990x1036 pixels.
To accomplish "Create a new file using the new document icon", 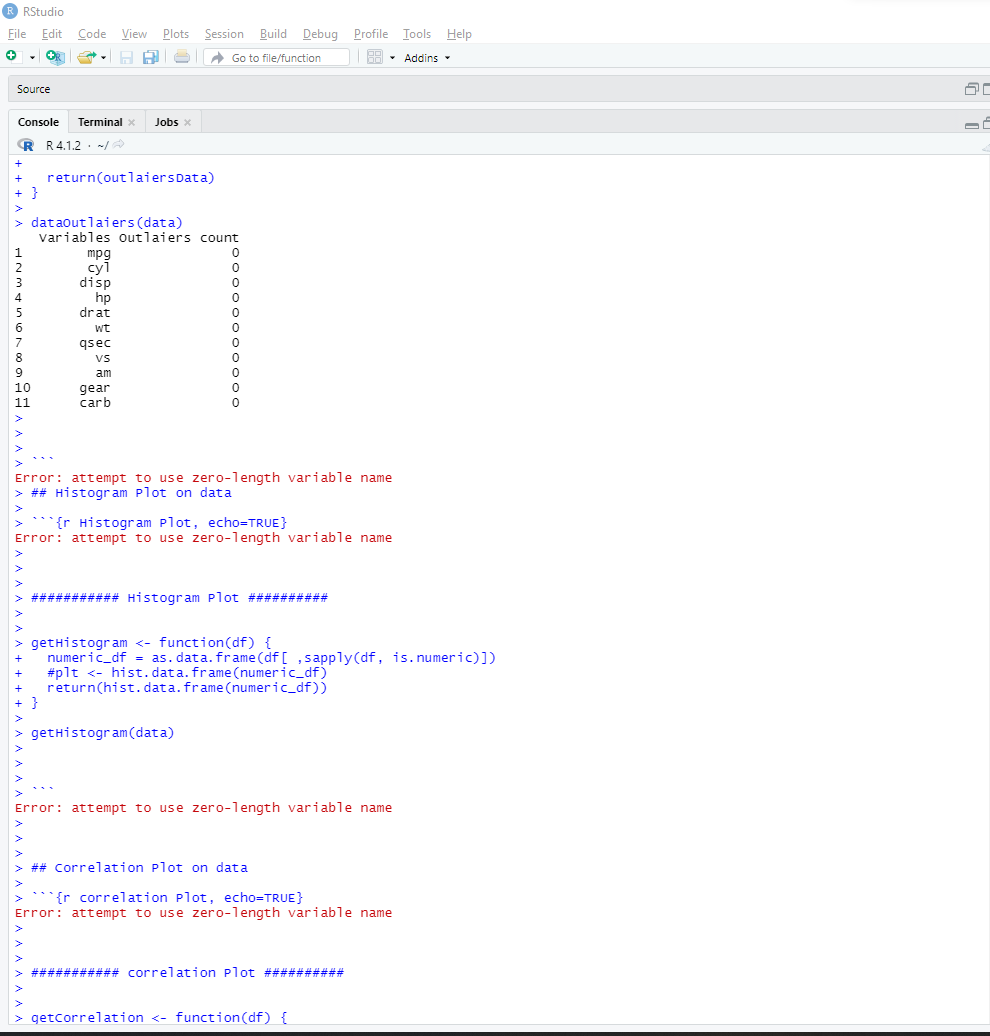I will pyautogui.click(x=15, y=57).
